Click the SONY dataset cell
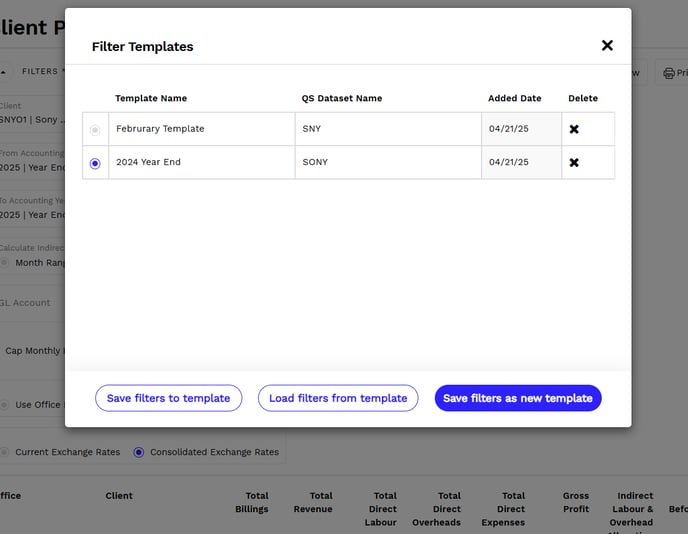 click(x=388, y=162)
